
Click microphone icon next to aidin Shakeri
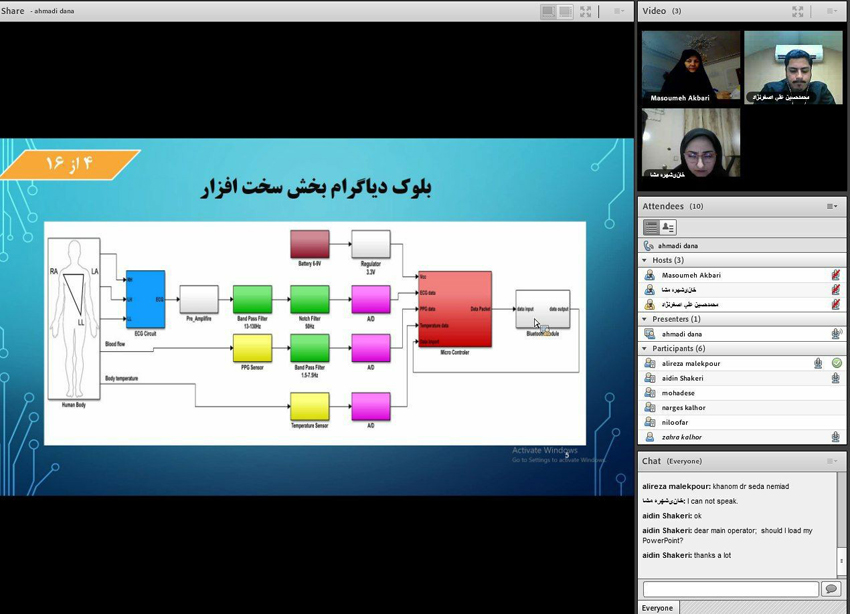click(x=836, y=379)
